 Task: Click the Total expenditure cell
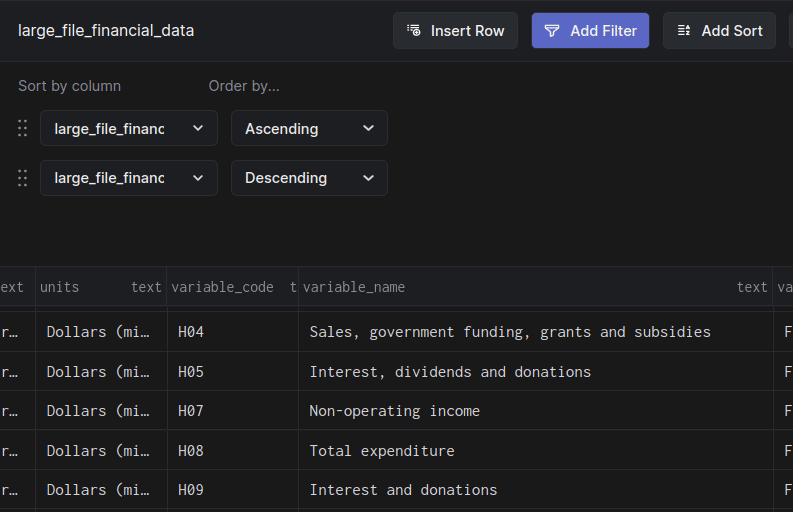[x=382, y=451]
